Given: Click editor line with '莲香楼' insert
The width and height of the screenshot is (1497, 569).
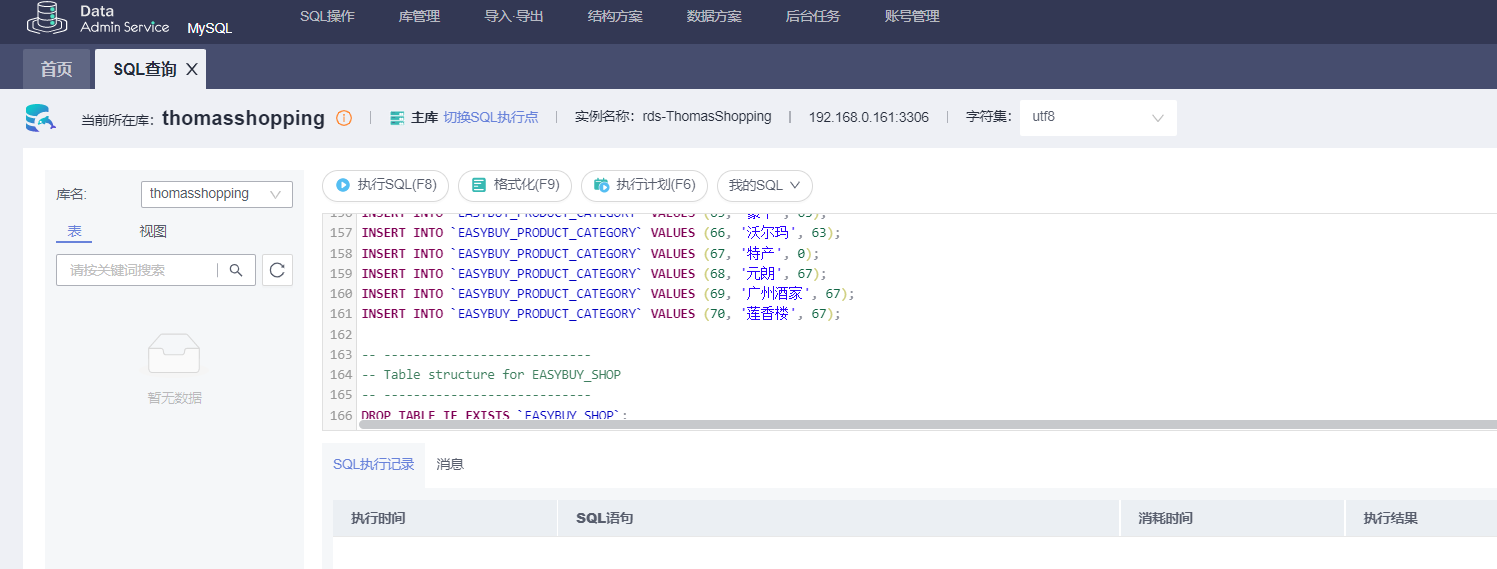Looking at the screenshot, I should [x=601, y=313].
